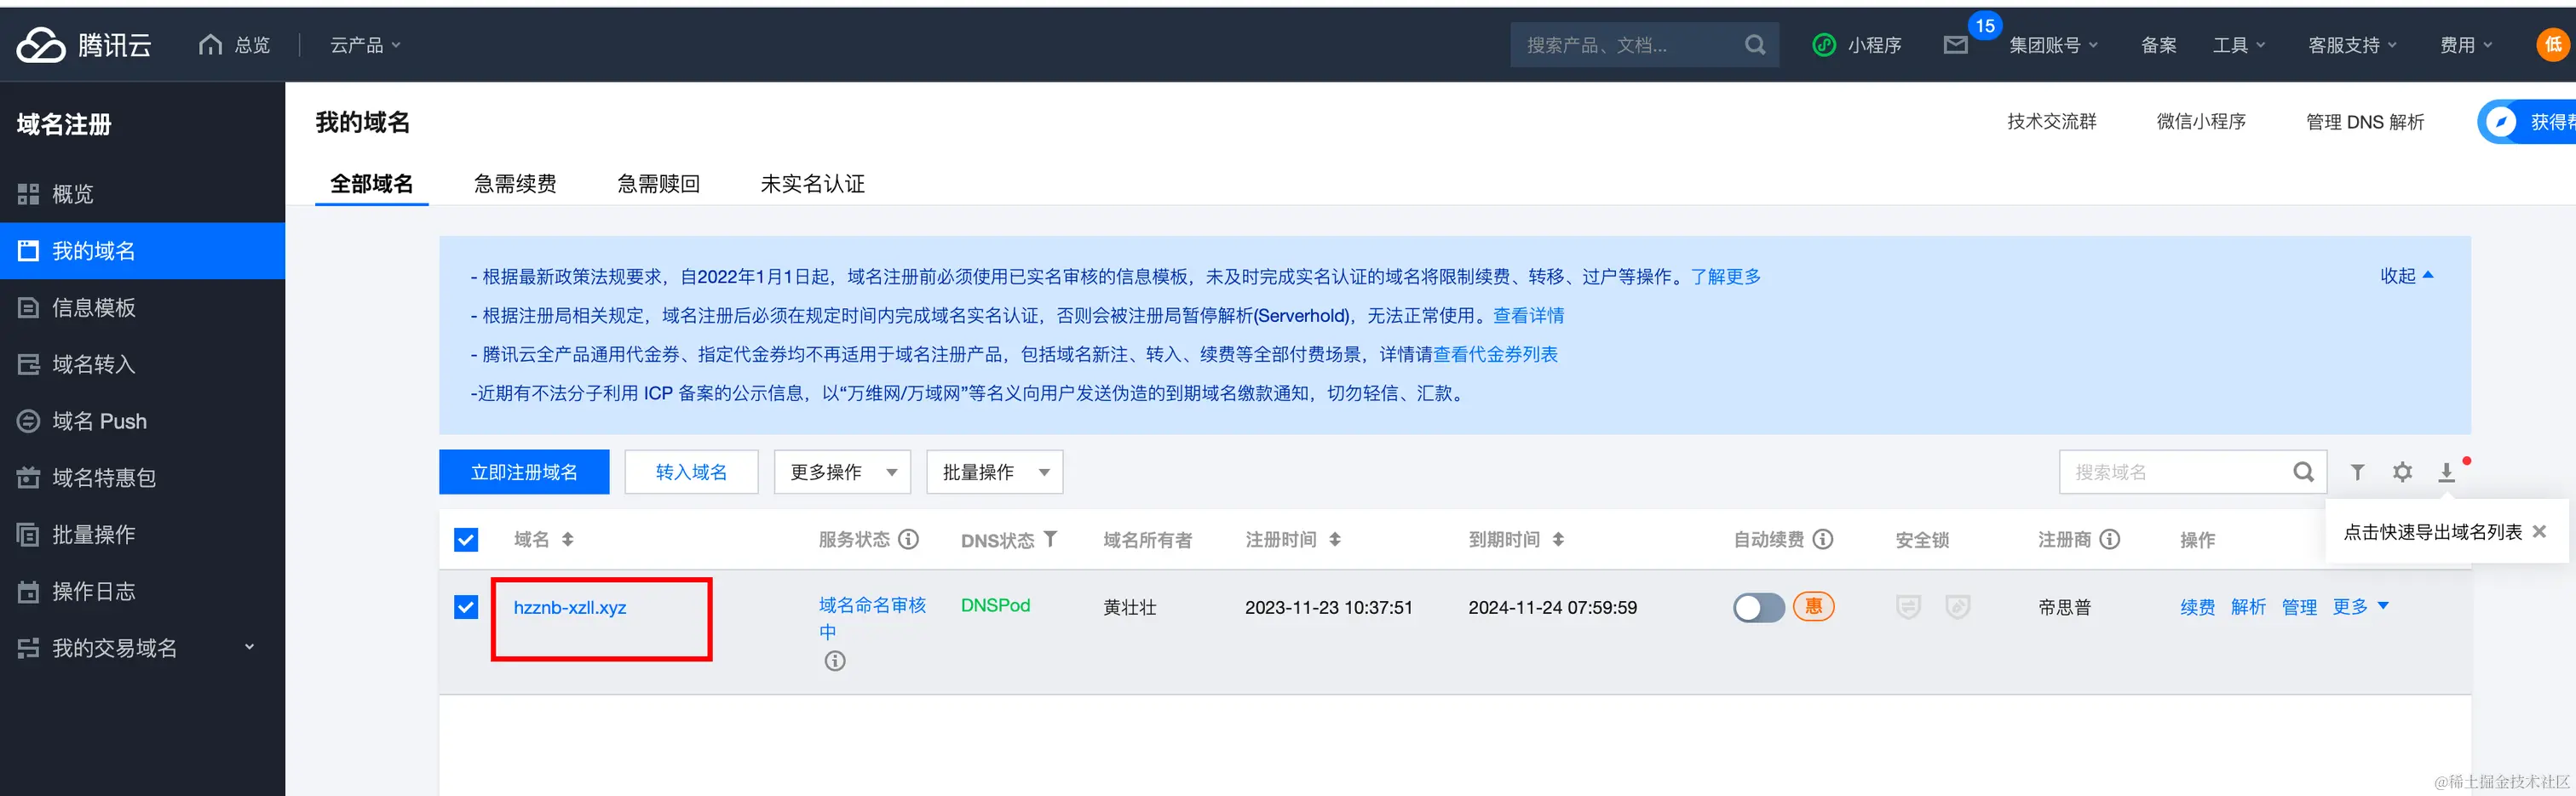Screen dimensions: 2576x796
Task: Click the mail notification envelope icon
Action: (x=1955, y=45)
